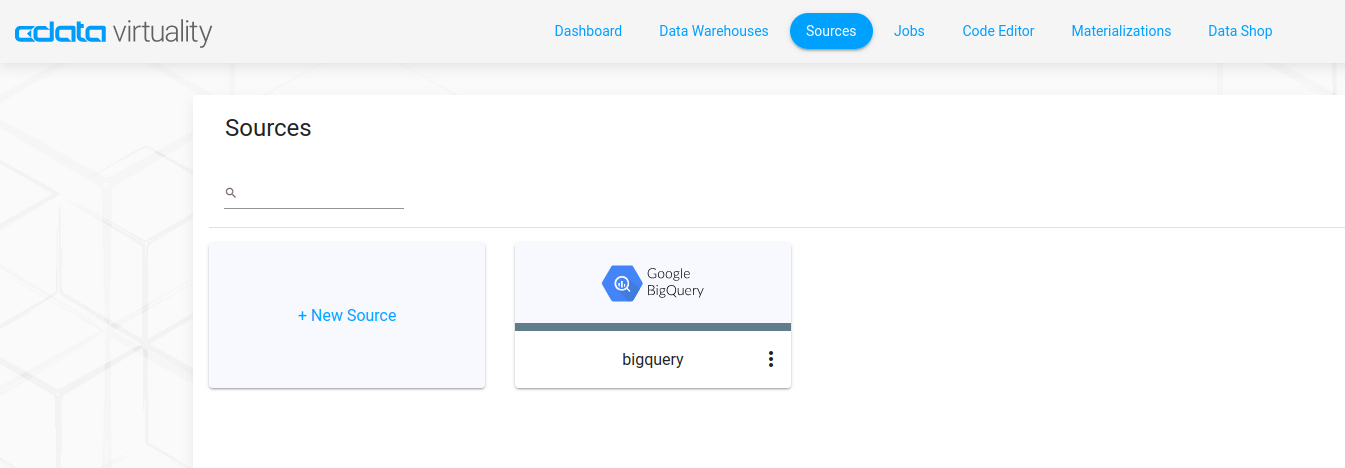1345x468 pixels.
Task: Open the bigquery source three-dot menu
Action: [x=770, y=359]
